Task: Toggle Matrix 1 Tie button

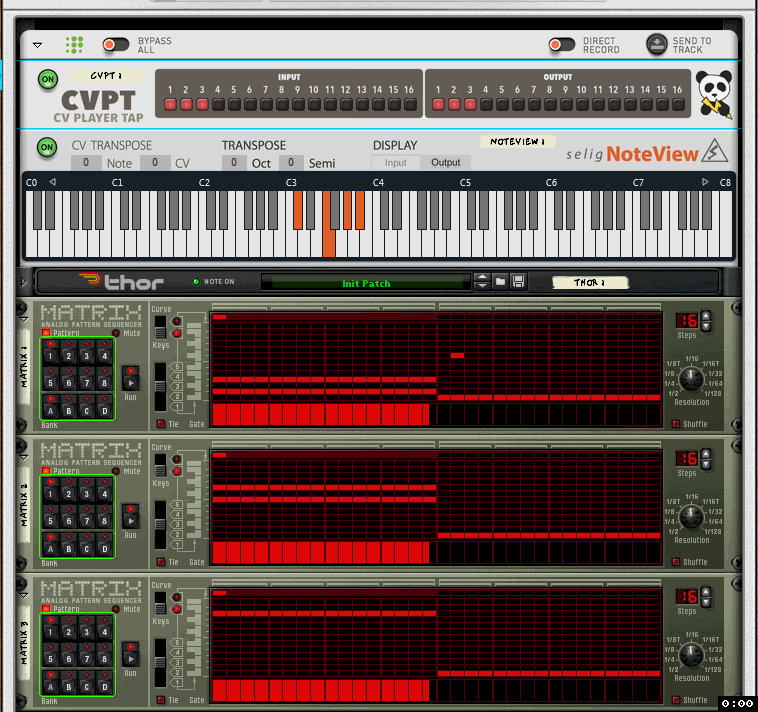Action: point(161,424)
